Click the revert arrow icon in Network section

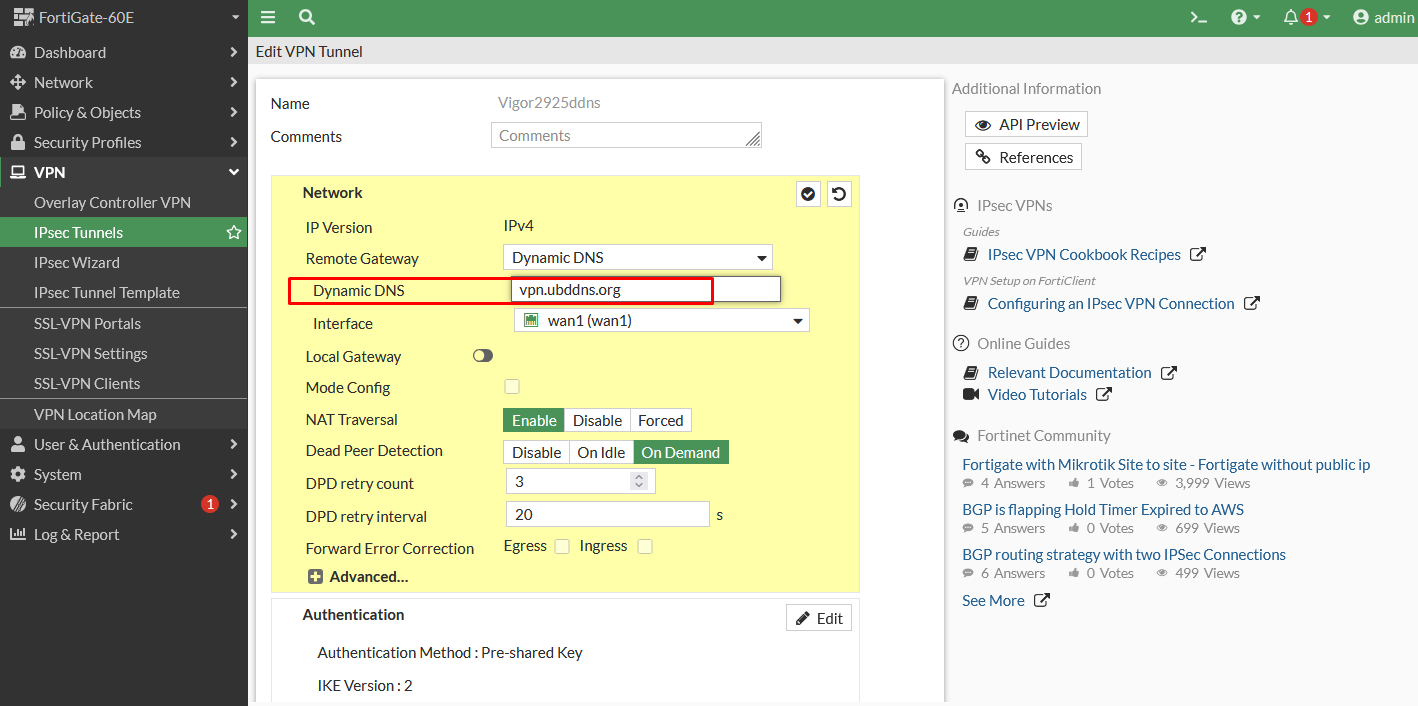[x=840, y=194]
